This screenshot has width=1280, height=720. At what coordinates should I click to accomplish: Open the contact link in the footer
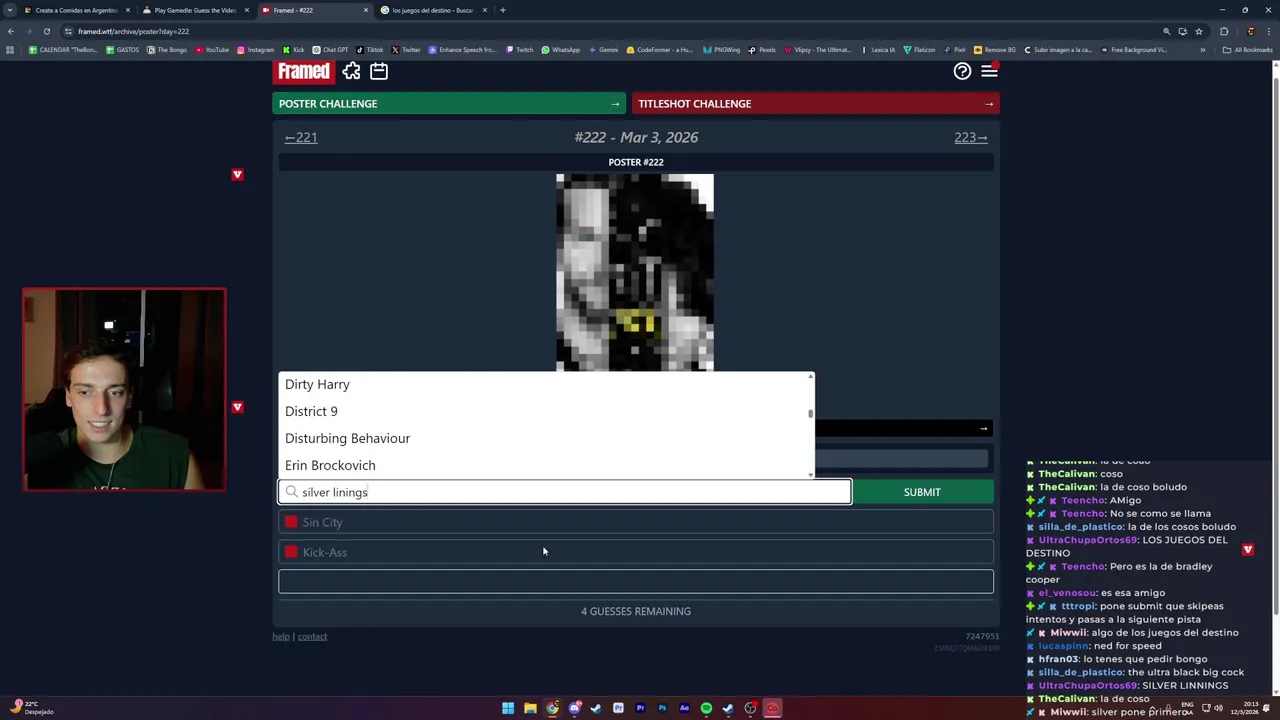click(x=312, y=636)
